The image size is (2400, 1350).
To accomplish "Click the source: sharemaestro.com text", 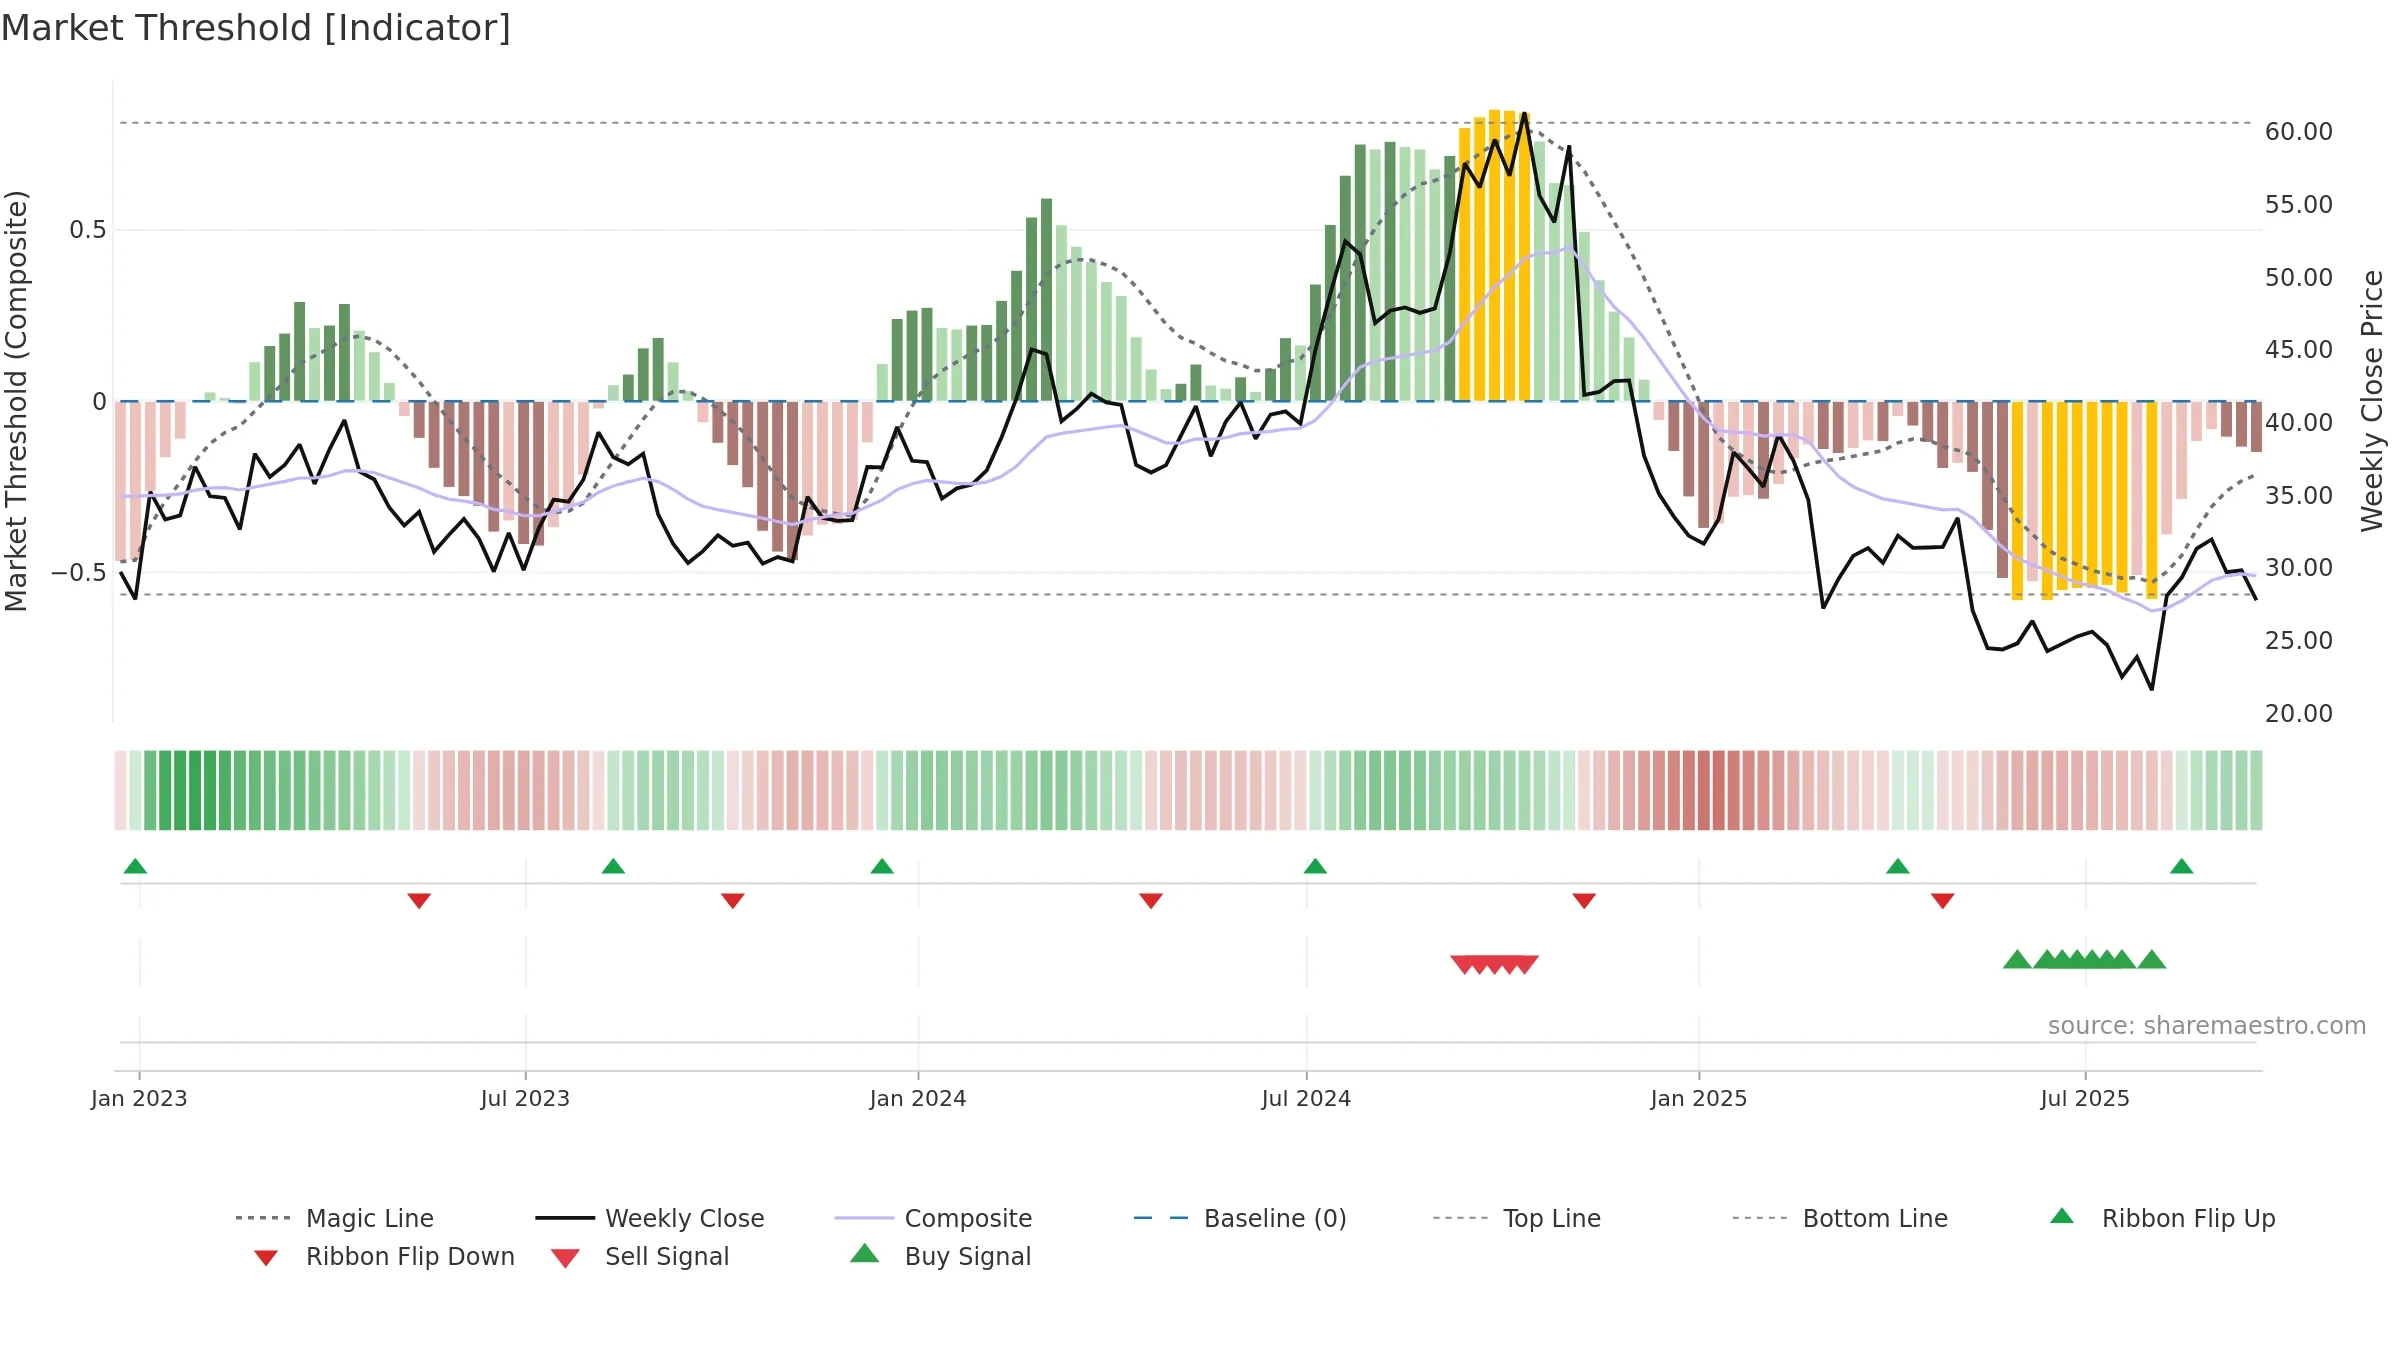I will [2207, 1026].
